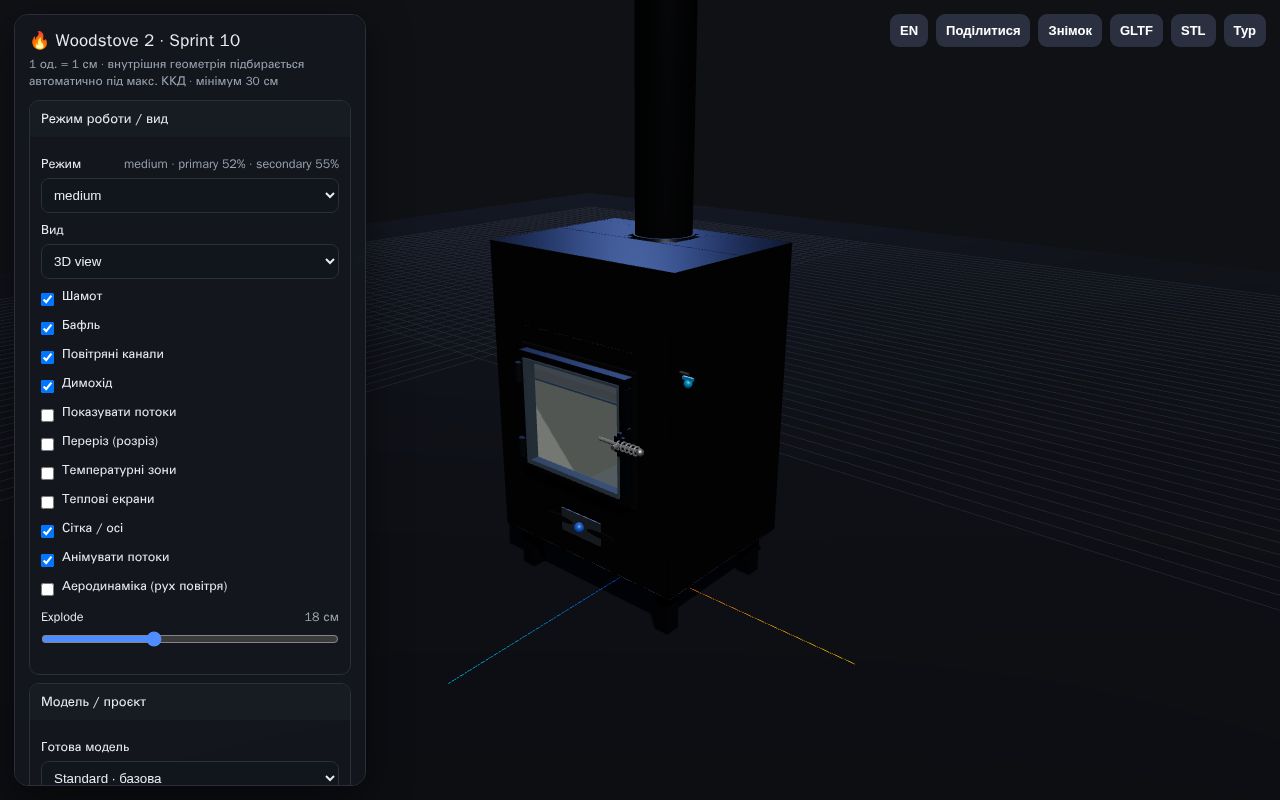
Task: Open the Режим medium dropdown
Action: [190, 195]
